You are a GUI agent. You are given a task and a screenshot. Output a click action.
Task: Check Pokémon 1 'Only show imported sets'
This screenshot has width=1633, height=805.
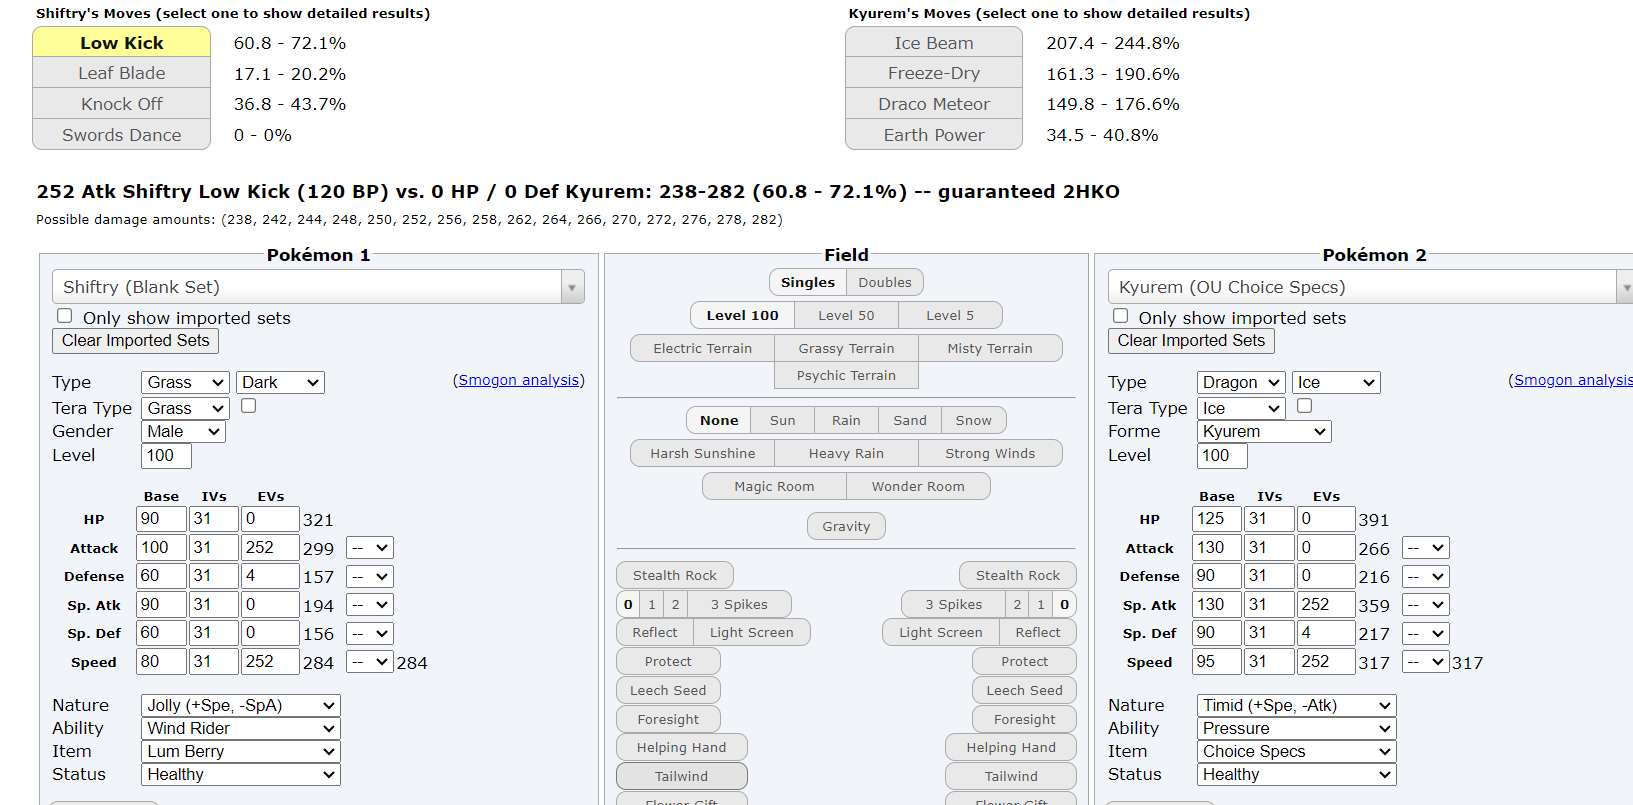(65, 316)
